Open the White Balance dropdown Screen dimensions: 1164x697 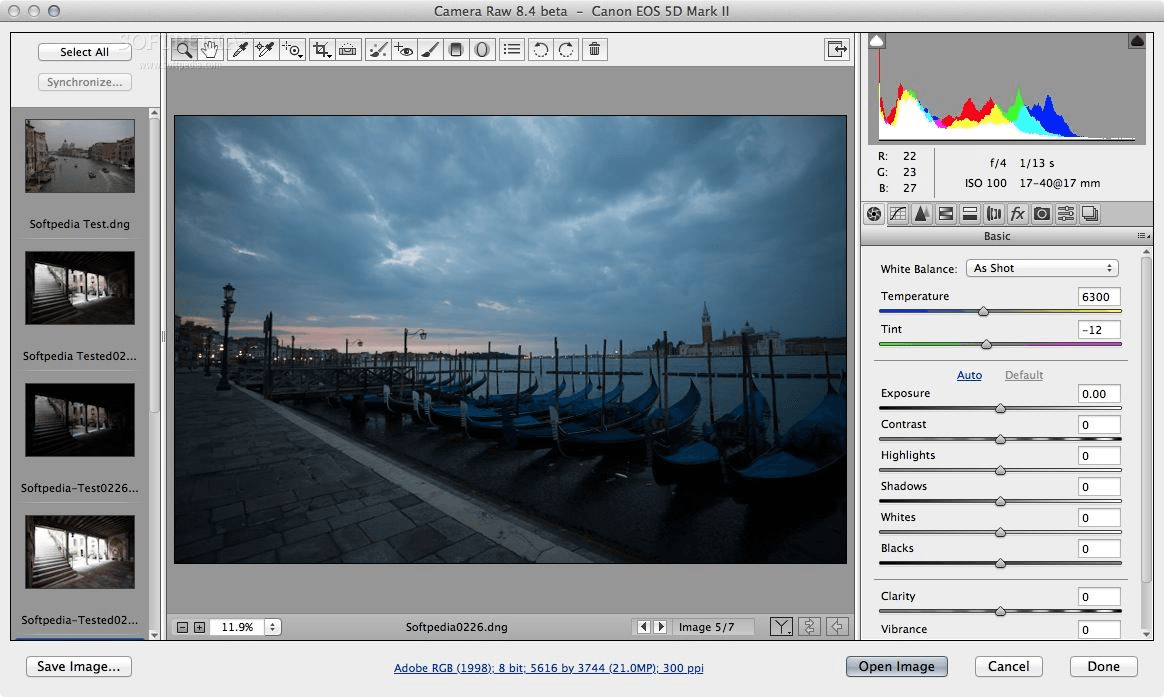tap(1042, 267)
